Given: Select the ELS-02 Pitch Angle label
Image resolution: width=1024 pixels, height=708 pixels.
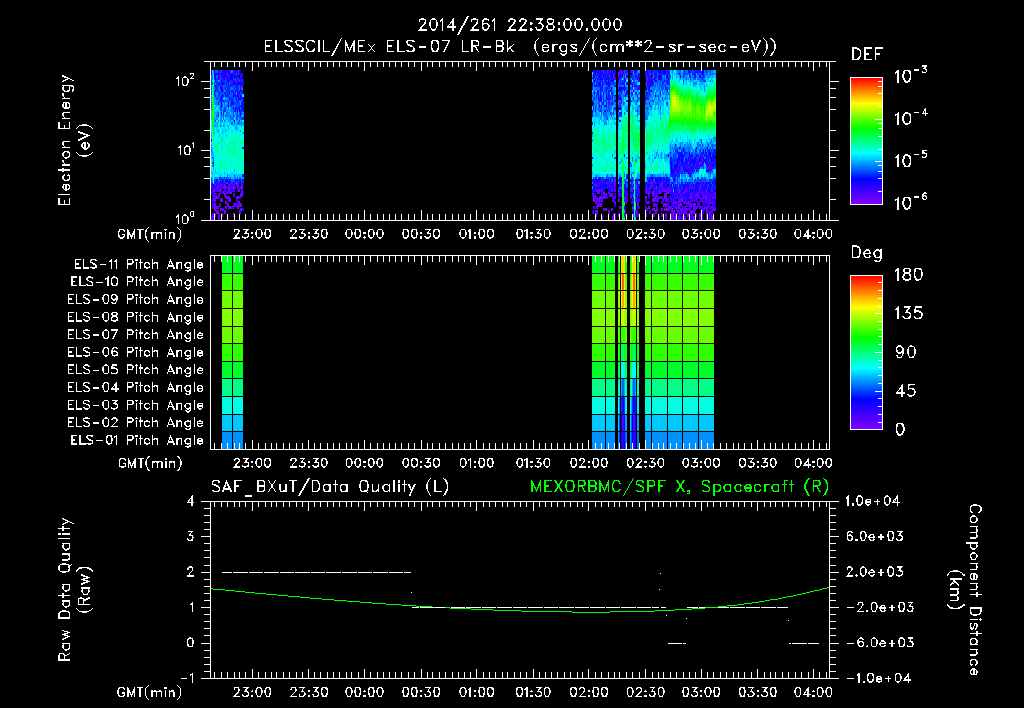Looking at the screenshot, I should [135, 423].
